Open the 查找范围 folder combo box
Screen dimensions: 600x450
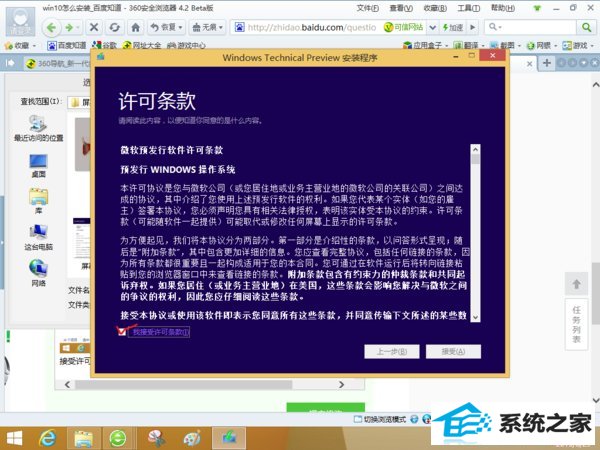click(x=80, y=102)
